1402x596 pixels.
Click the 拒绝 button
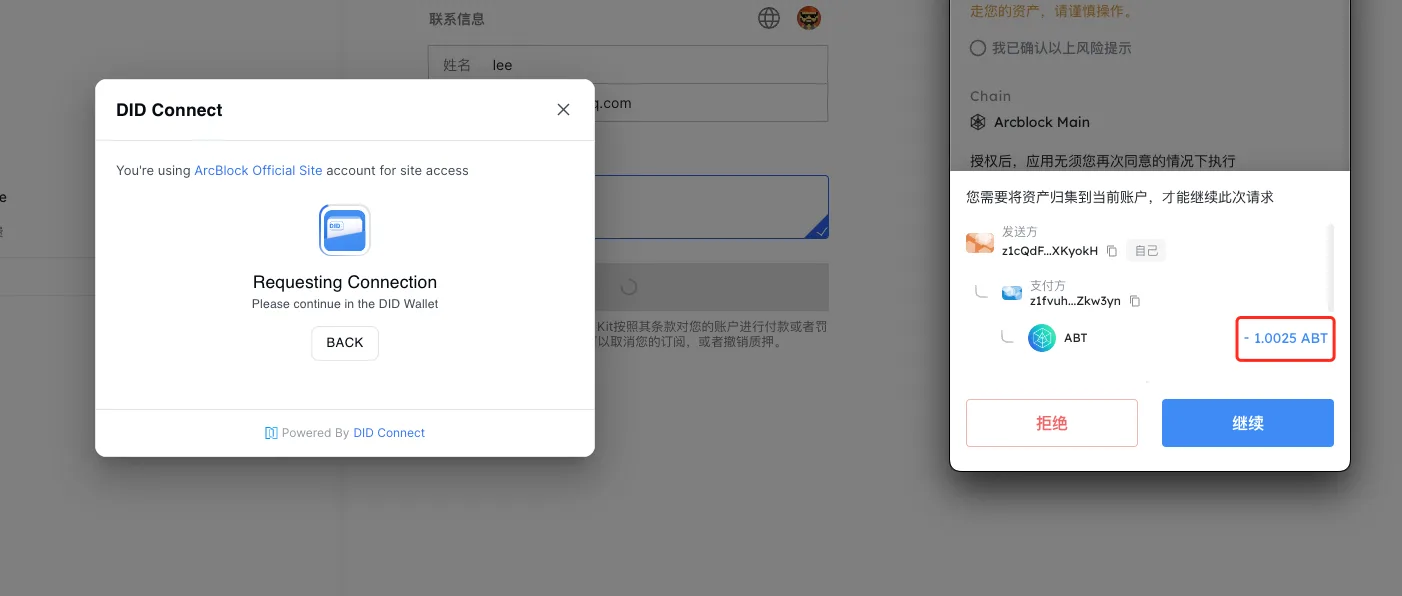1052,423
